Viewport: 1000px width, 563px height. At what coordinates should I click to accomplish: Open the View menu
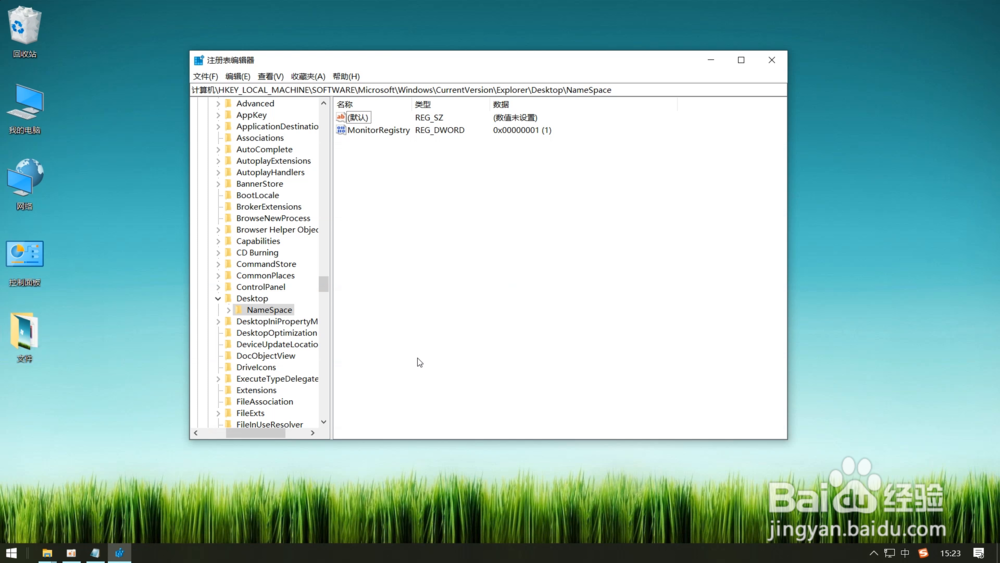[x=270, y=77]
